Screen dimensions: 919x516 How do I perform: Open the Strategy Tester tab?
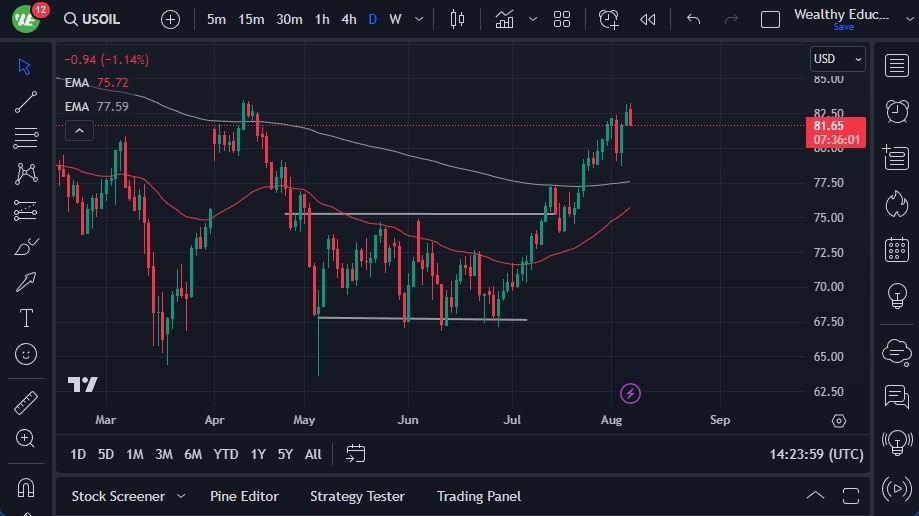pos(357,496)
